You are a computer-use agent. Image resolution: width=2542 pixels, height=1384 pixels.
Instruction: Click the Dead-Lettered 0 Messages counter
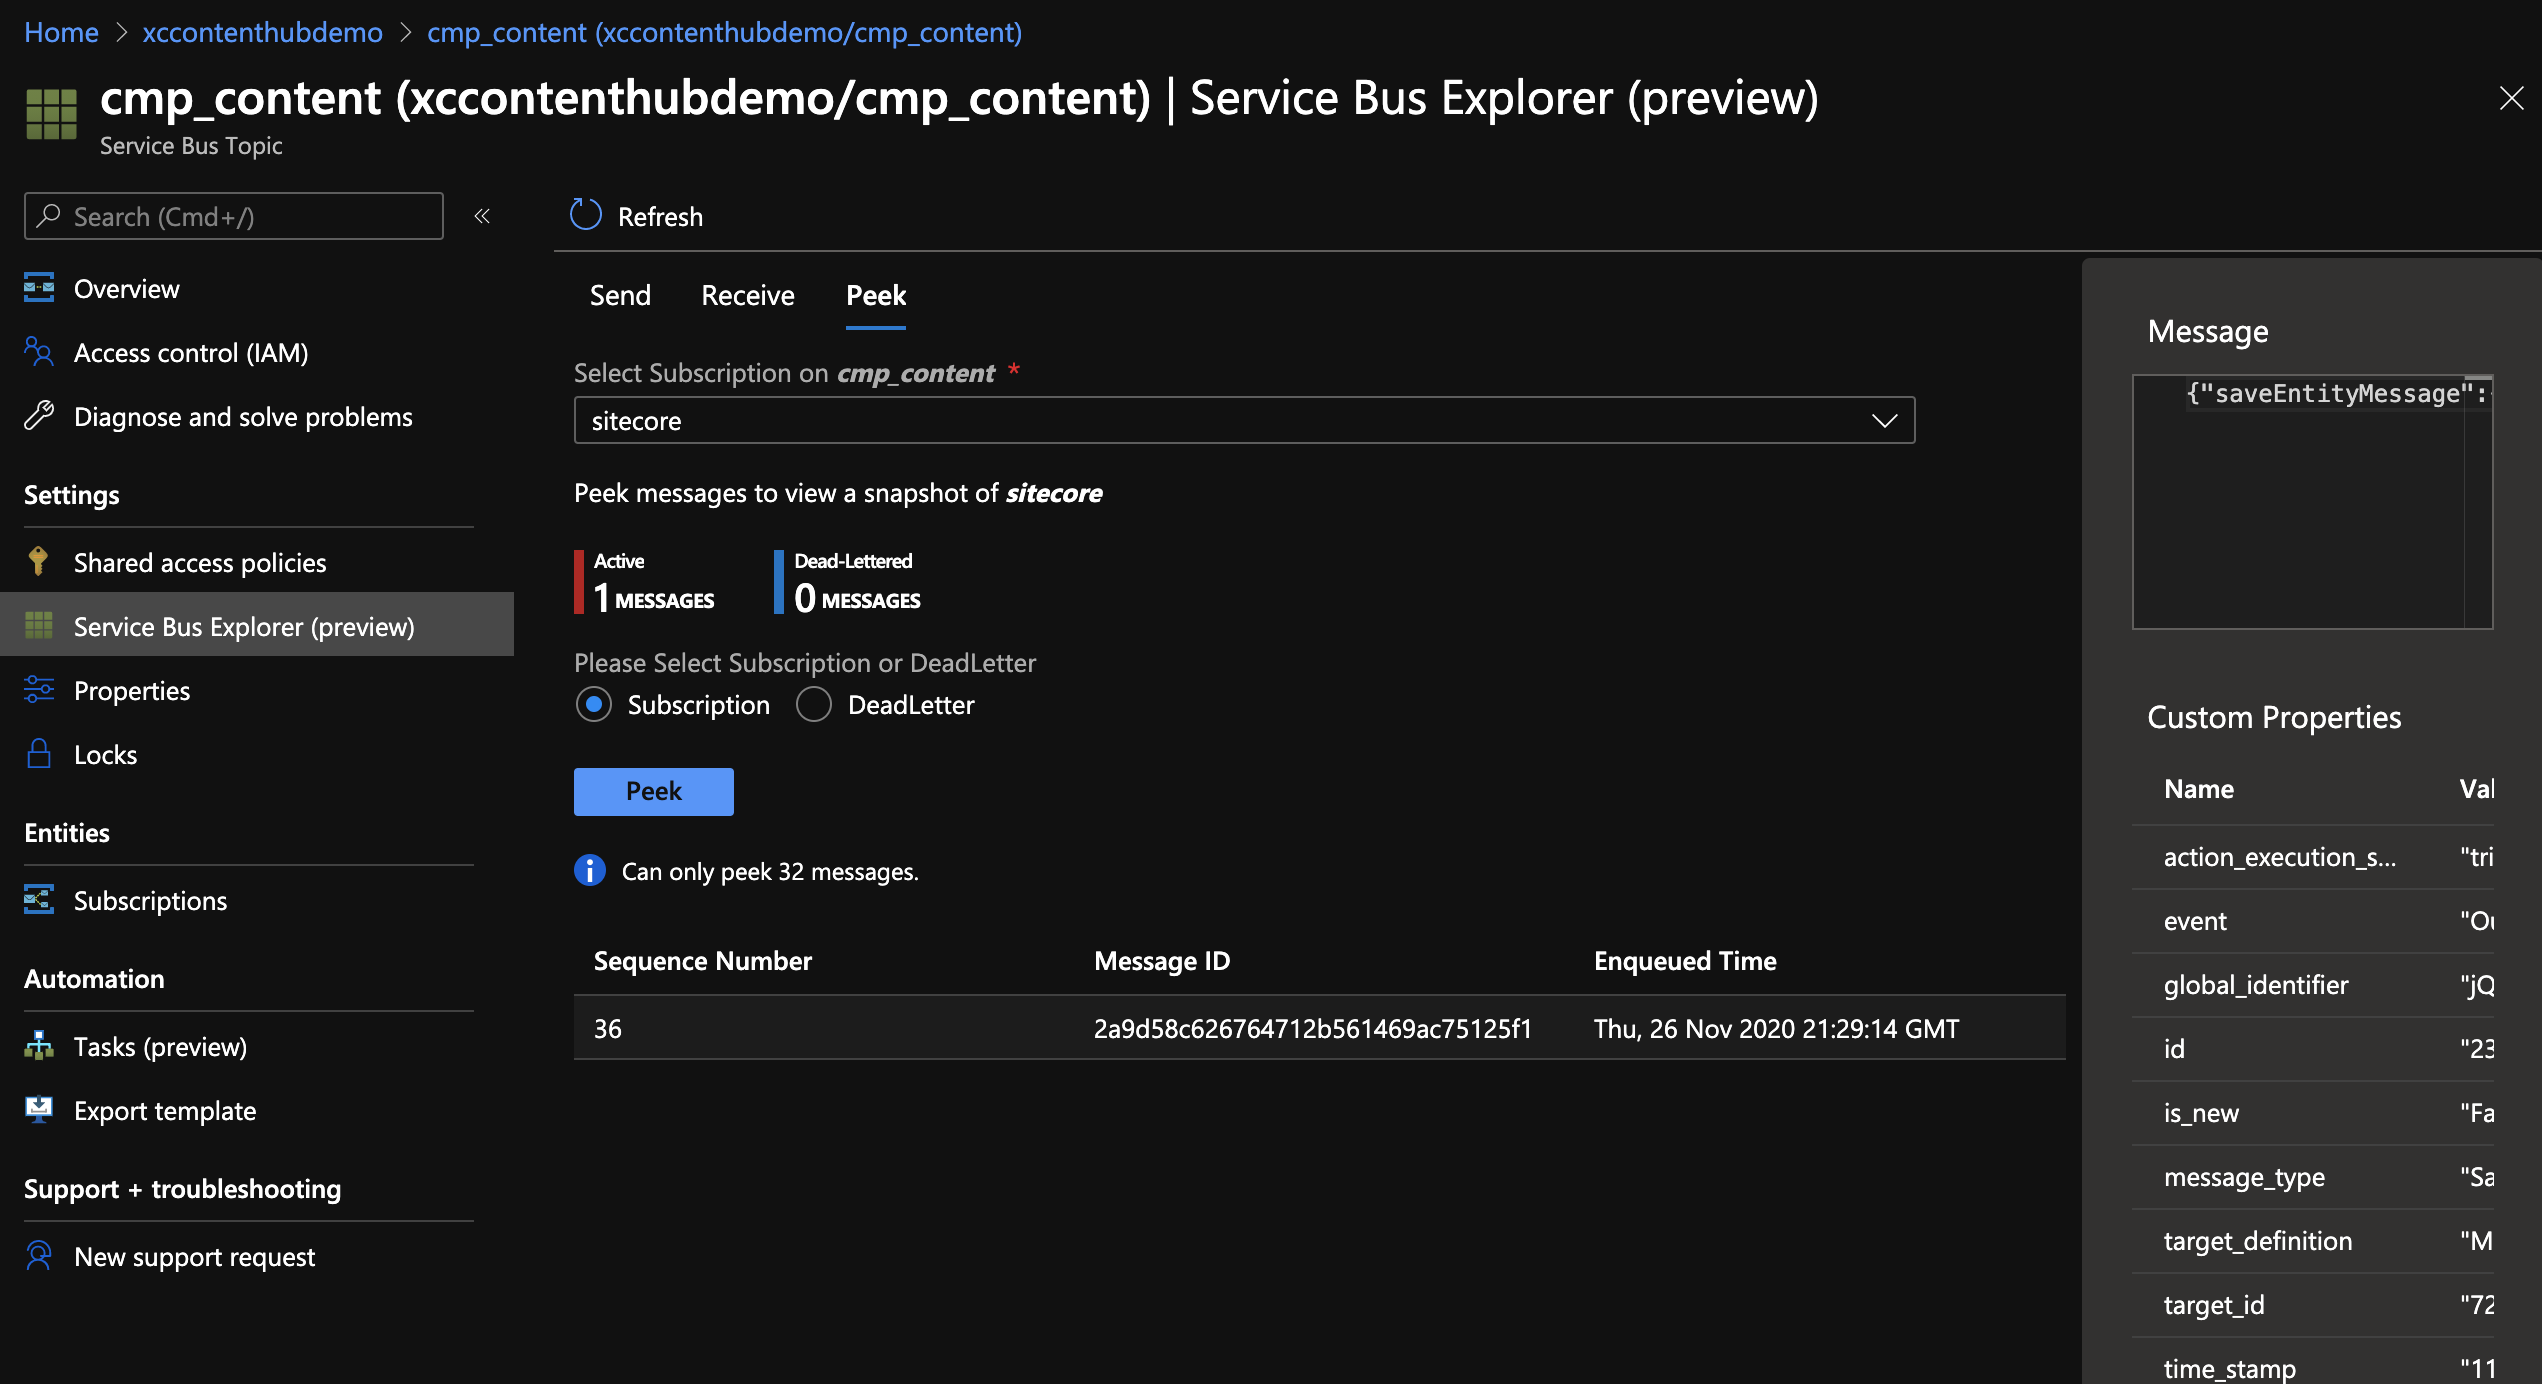(848, 582)
